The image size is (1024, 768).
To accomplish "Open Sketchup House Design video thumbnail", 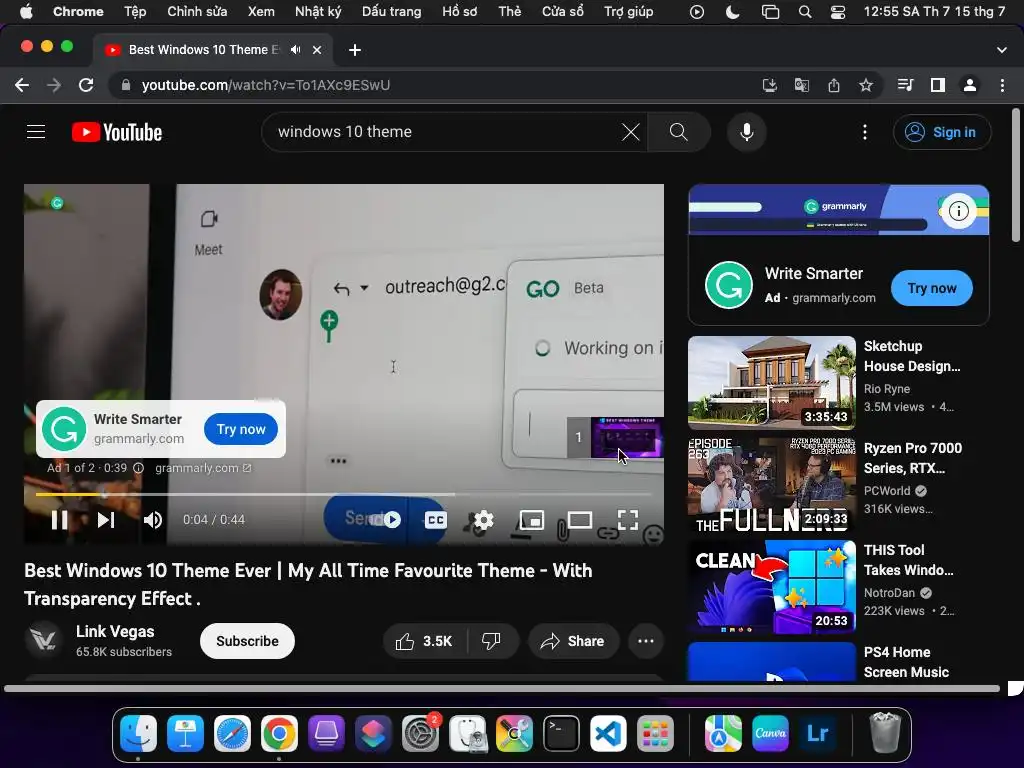I will [771, 382].
